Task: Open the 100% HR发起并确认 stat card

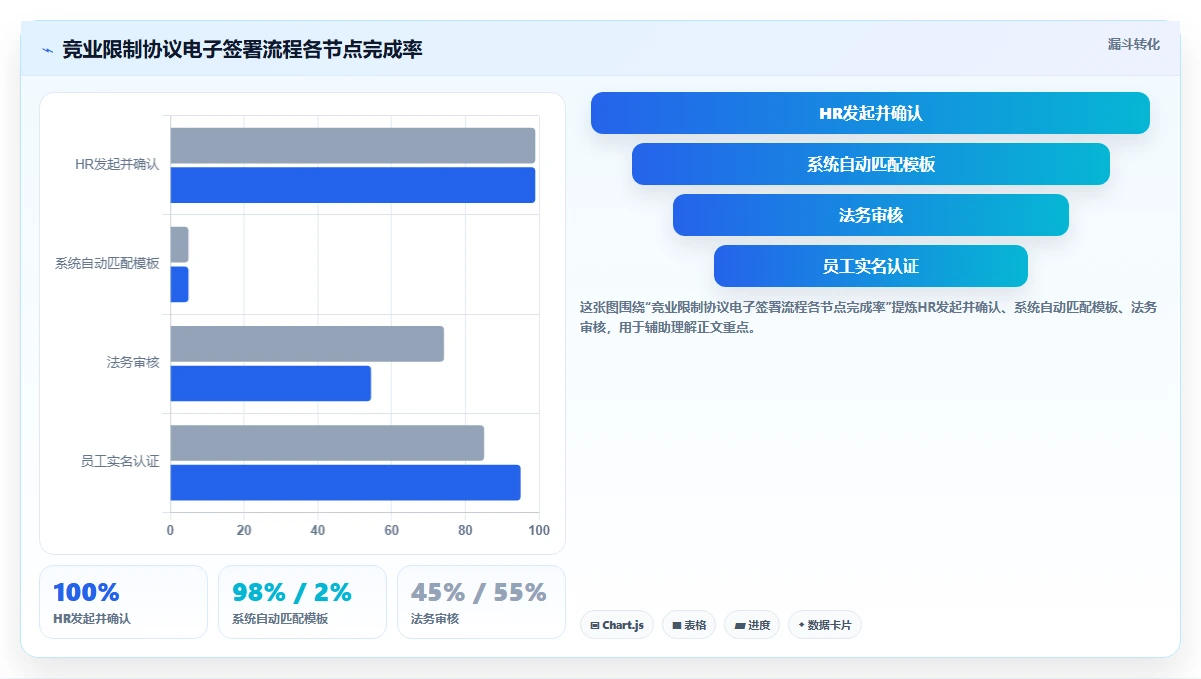Action: [x=123, y=602]
